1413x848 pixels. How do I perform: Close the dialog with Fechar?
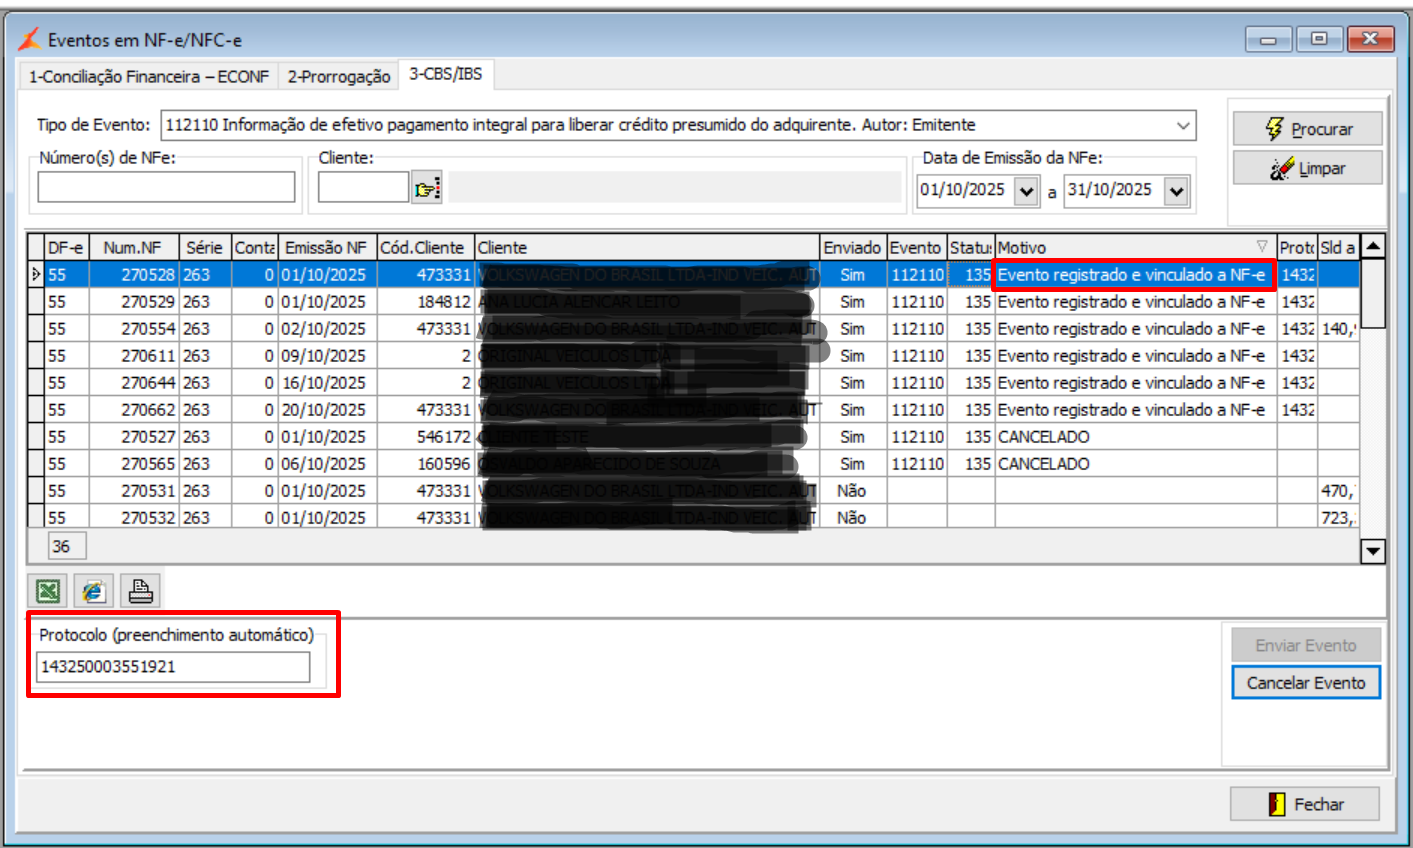point(1304,804)
